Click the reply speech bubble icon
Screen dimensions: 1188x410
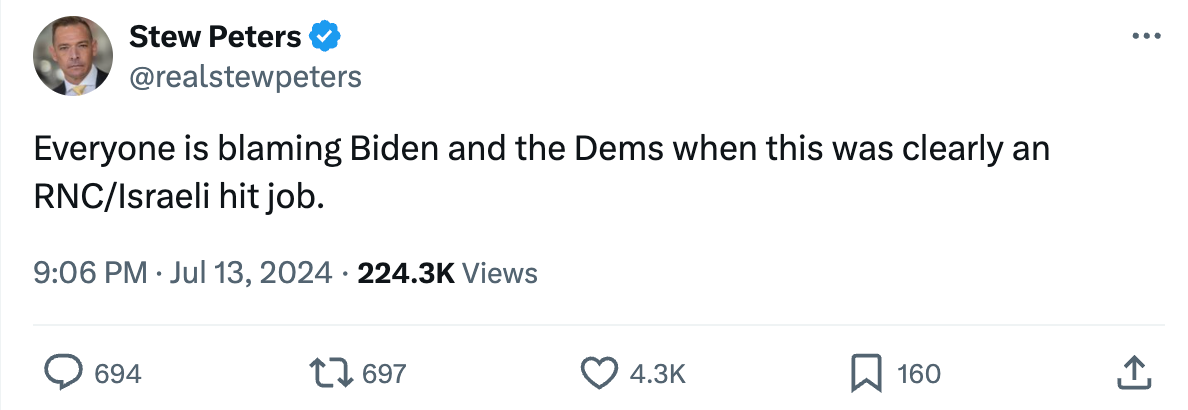[65, 374]
